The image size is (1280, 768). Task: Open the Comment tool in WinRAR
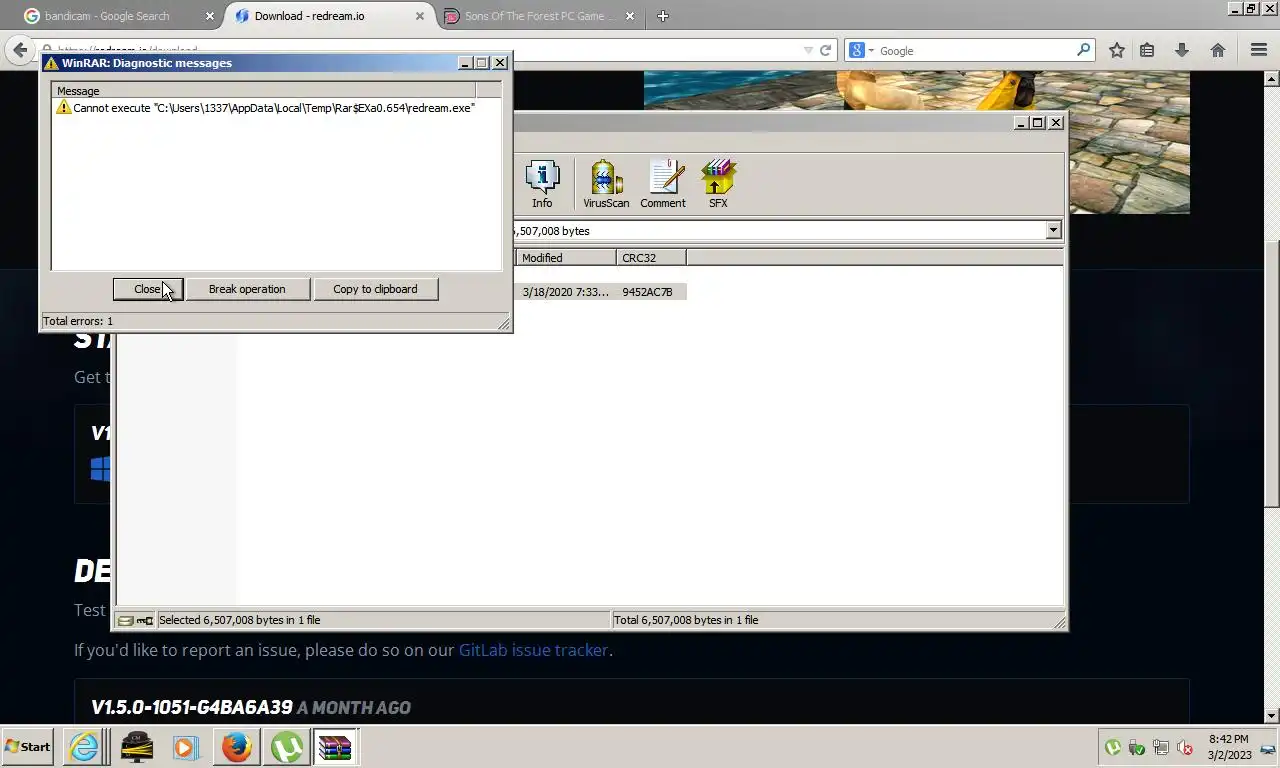(x=663, y=185)
